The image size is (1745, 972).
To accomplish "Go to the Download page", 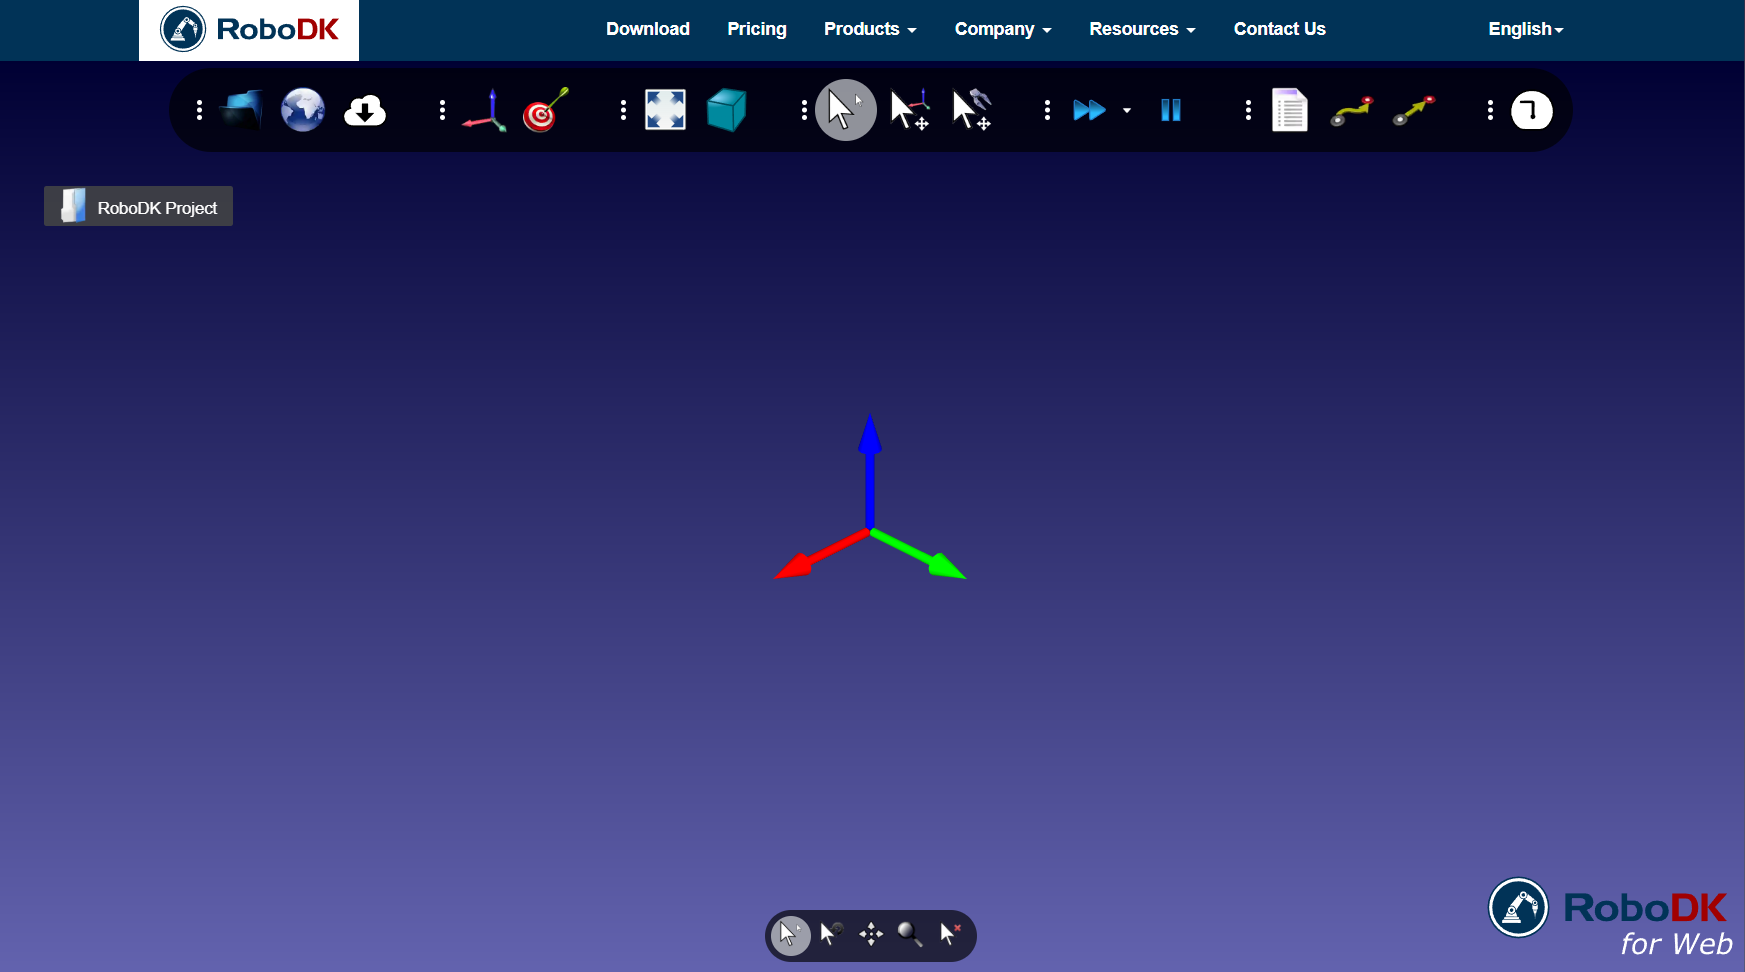I will point(647,29).
